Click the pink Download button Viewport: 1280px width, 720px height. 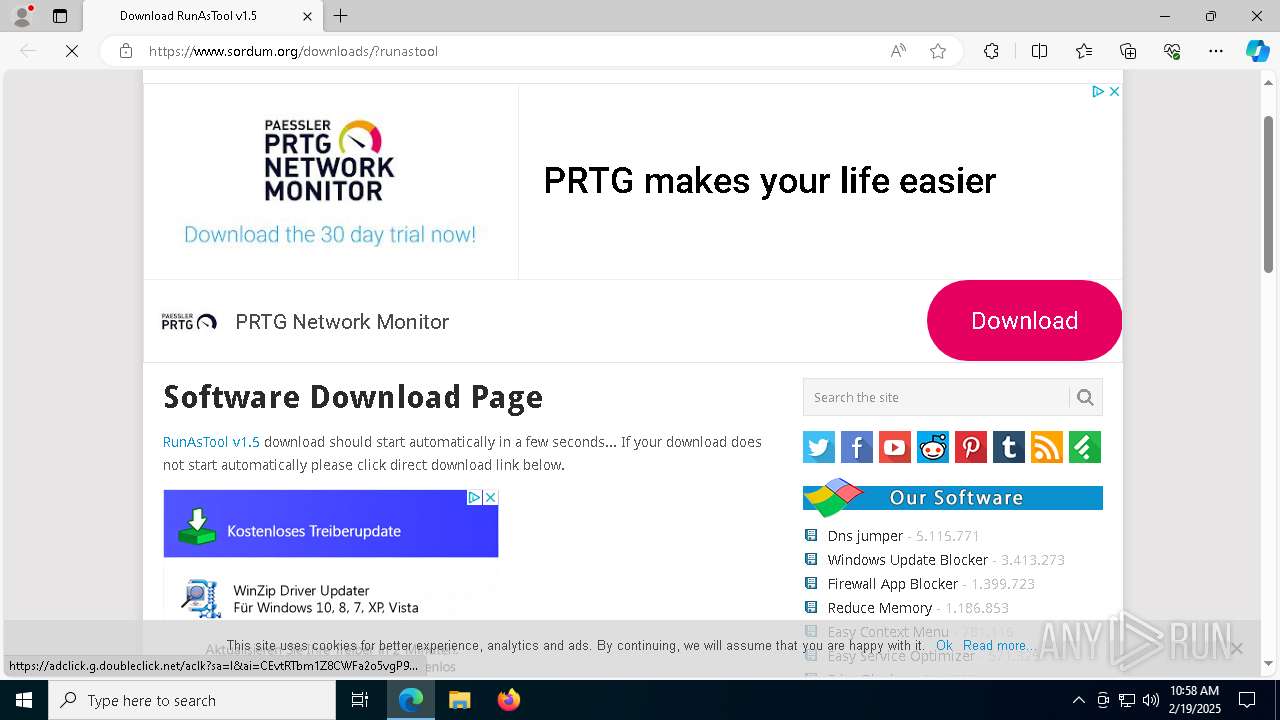click(x=1024, y=320)
